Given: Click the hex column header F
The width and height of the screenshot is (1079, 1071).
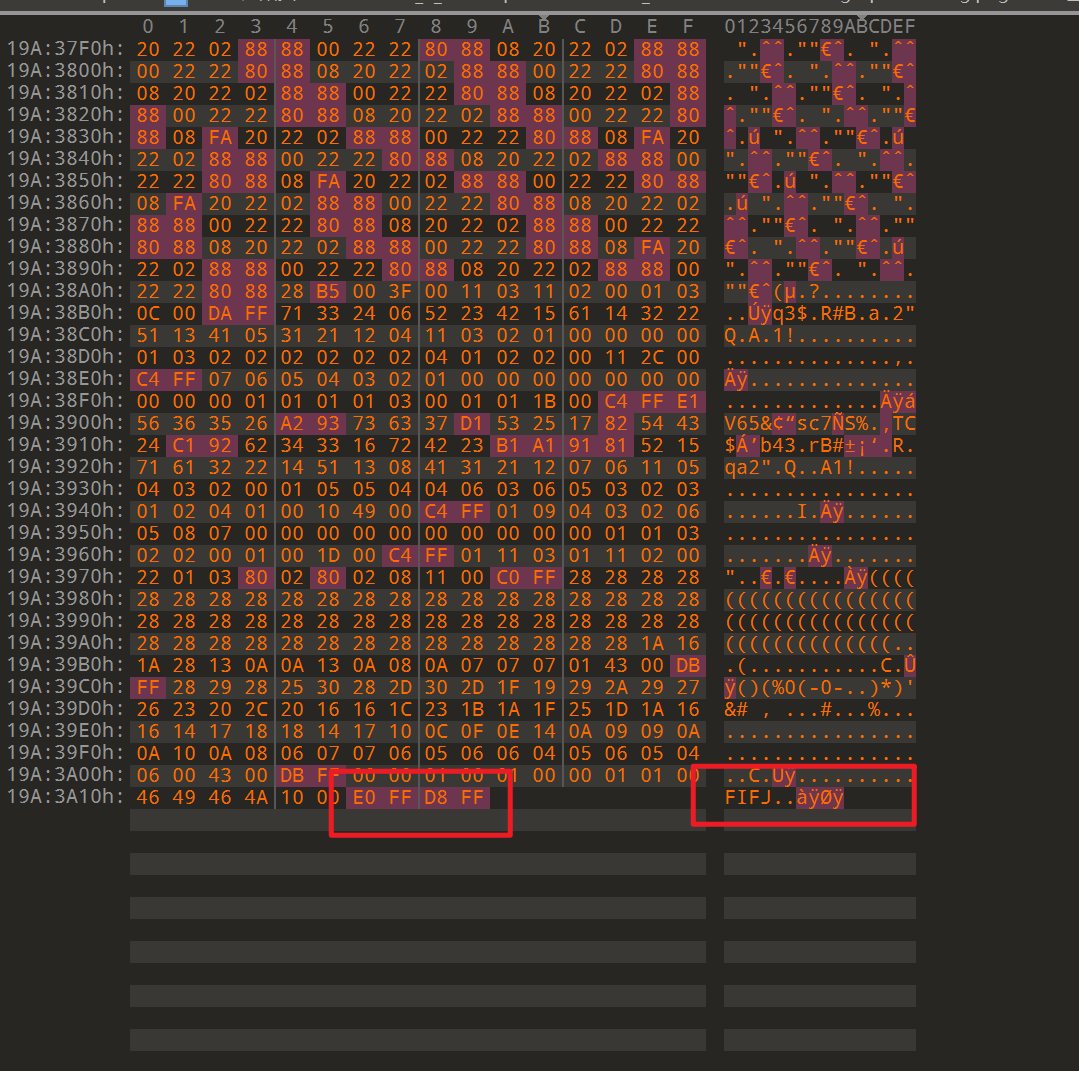Looking at the screenshot, I should pos(687,26).
